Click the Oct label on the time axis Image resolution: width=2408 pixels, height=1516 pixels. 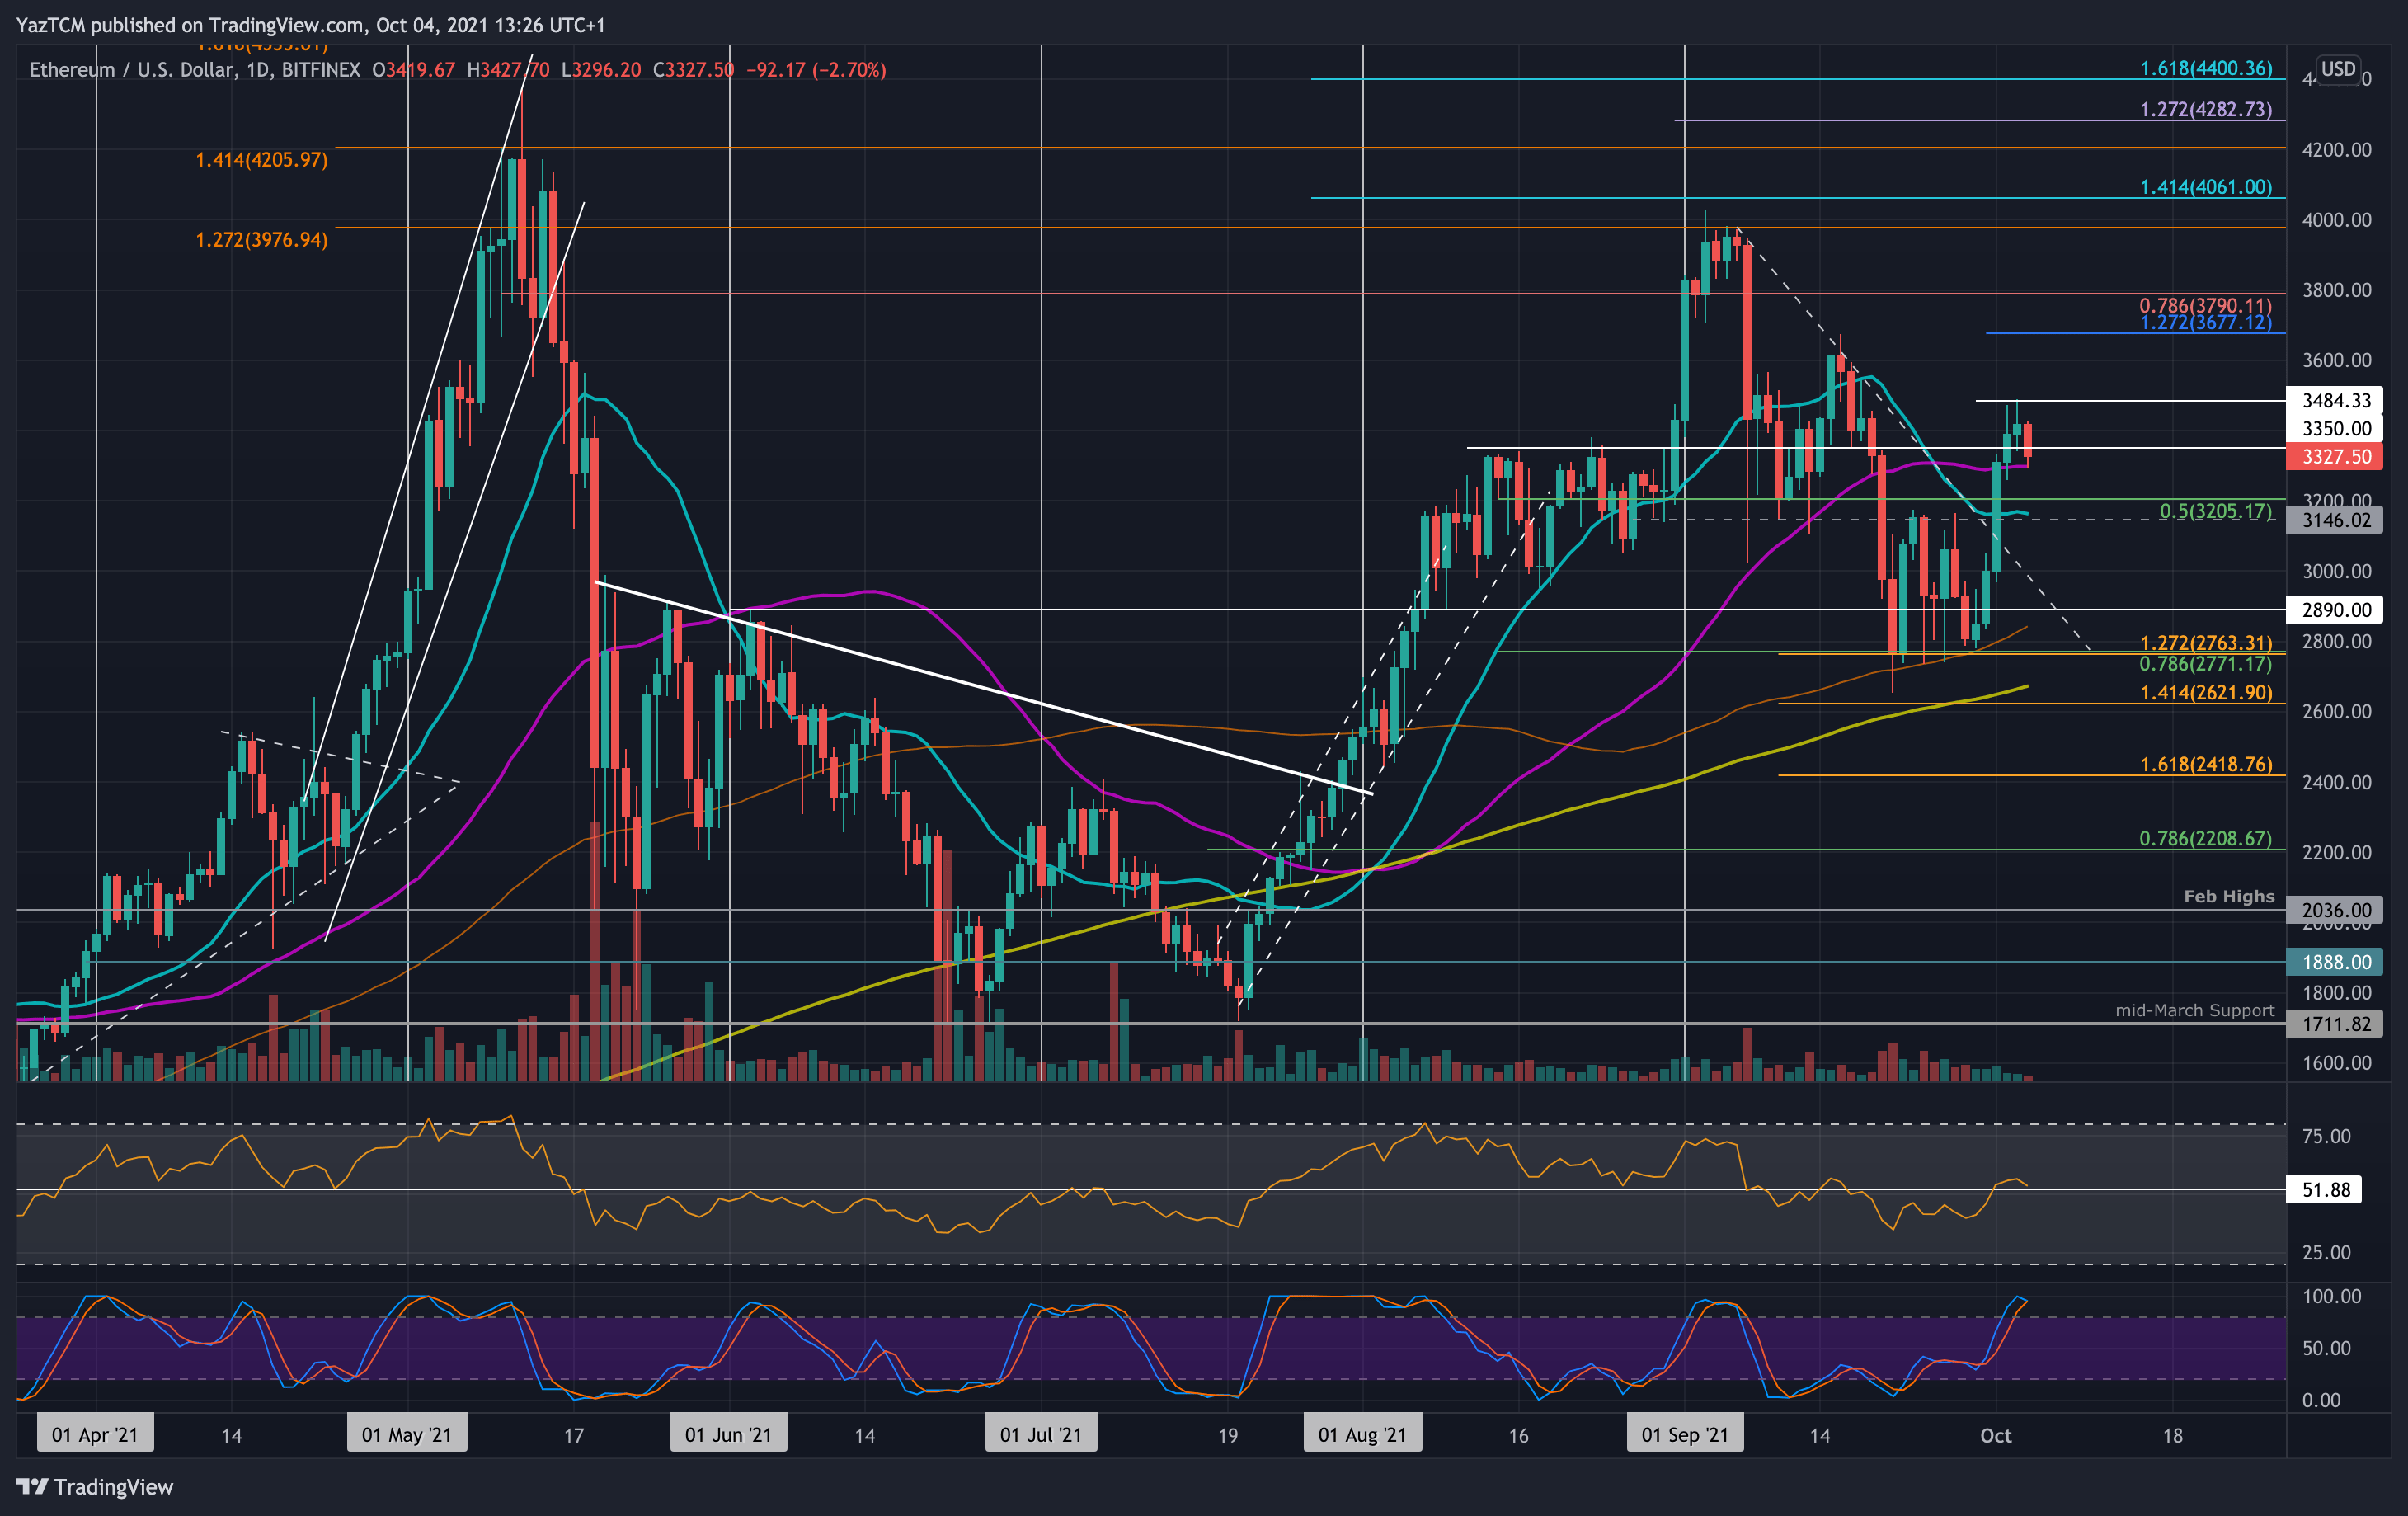point(1996,1435)
